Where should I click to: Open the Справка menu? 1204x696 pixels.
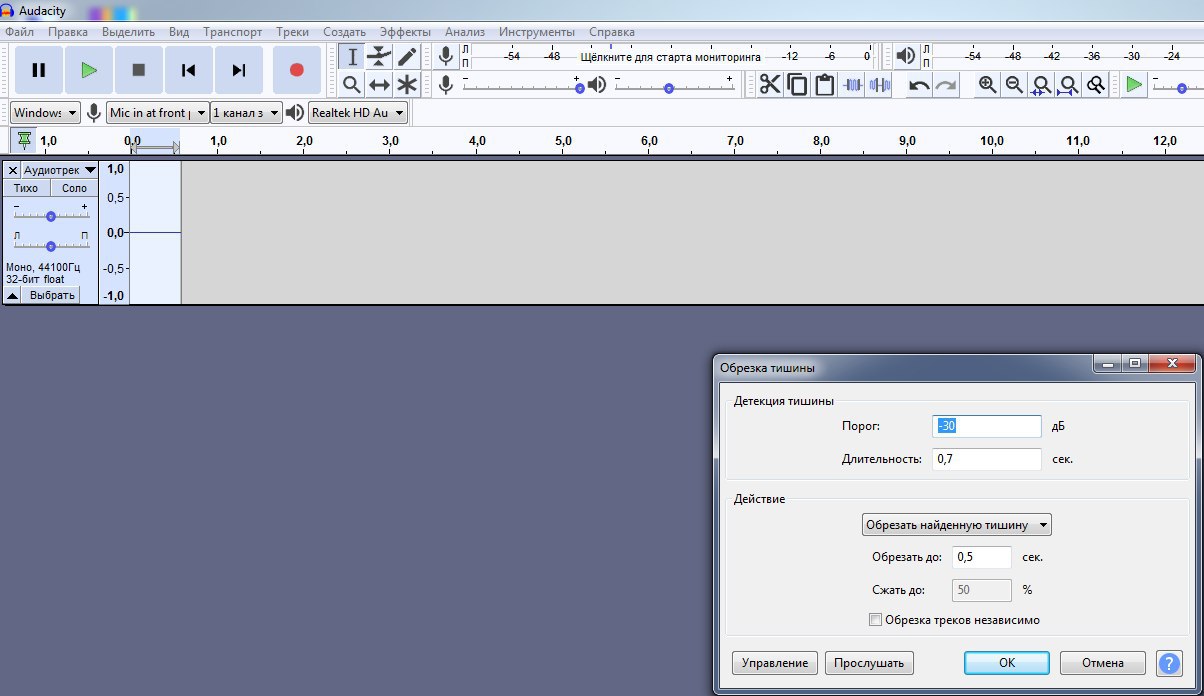(612, 32)
